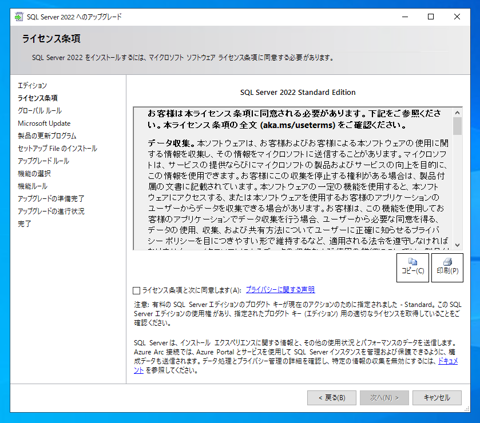Viewport: 480px width, 423px height.
Task: Cancel setup with キャンセル button
Action: click(x=437, y=398)
